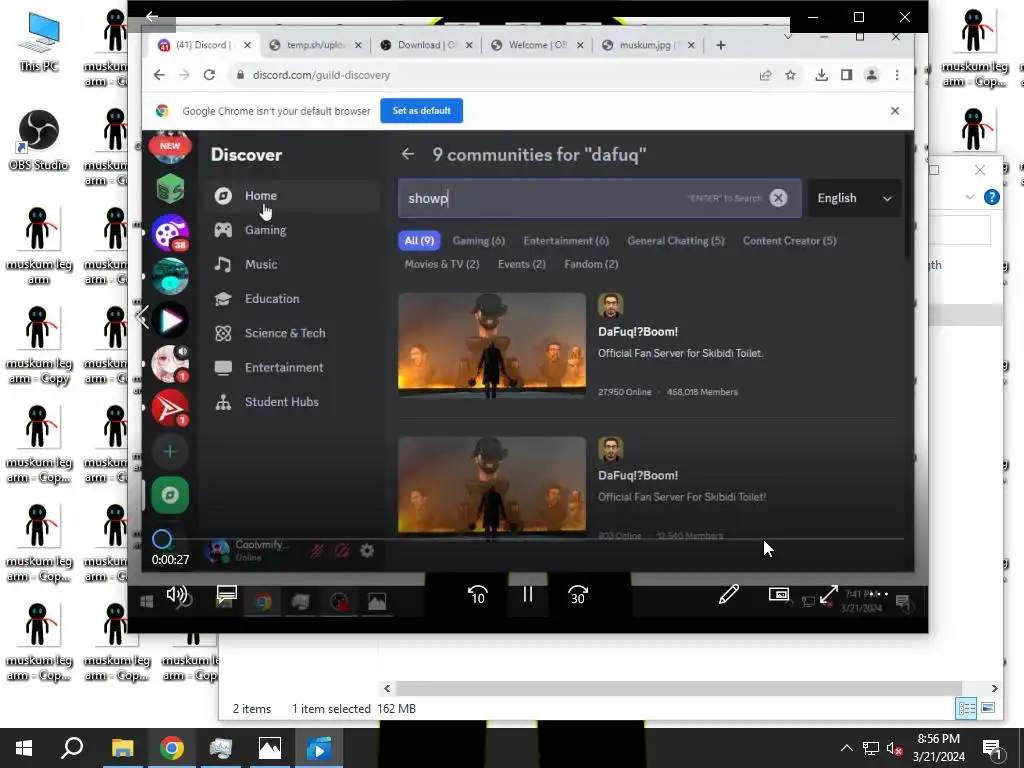1024x768 pixels.
Task: Open the video player volume control
Action: 176,594
